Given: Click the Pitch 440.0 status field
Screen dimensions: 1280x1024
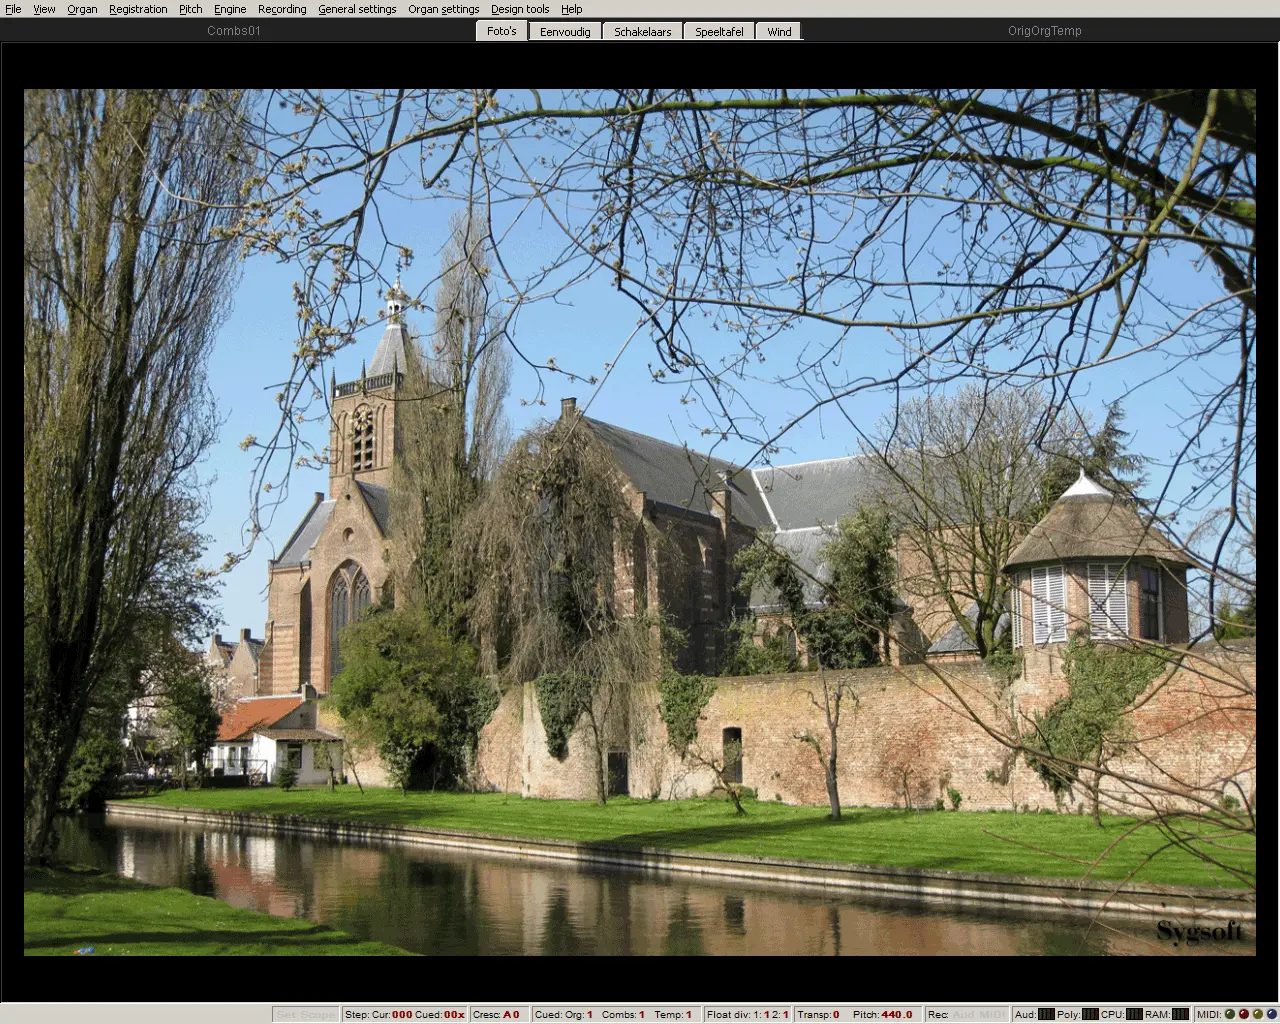Looking at the screenshot, I should [883, 1014].
